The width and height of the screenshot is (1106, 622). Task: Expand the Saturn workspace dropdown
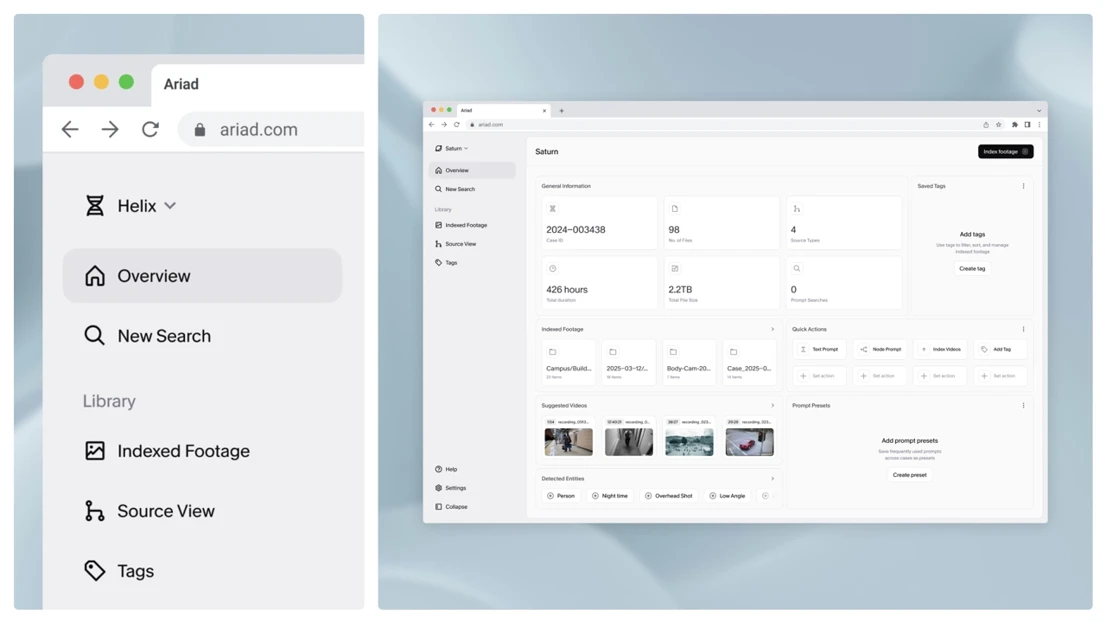point(452,148)
